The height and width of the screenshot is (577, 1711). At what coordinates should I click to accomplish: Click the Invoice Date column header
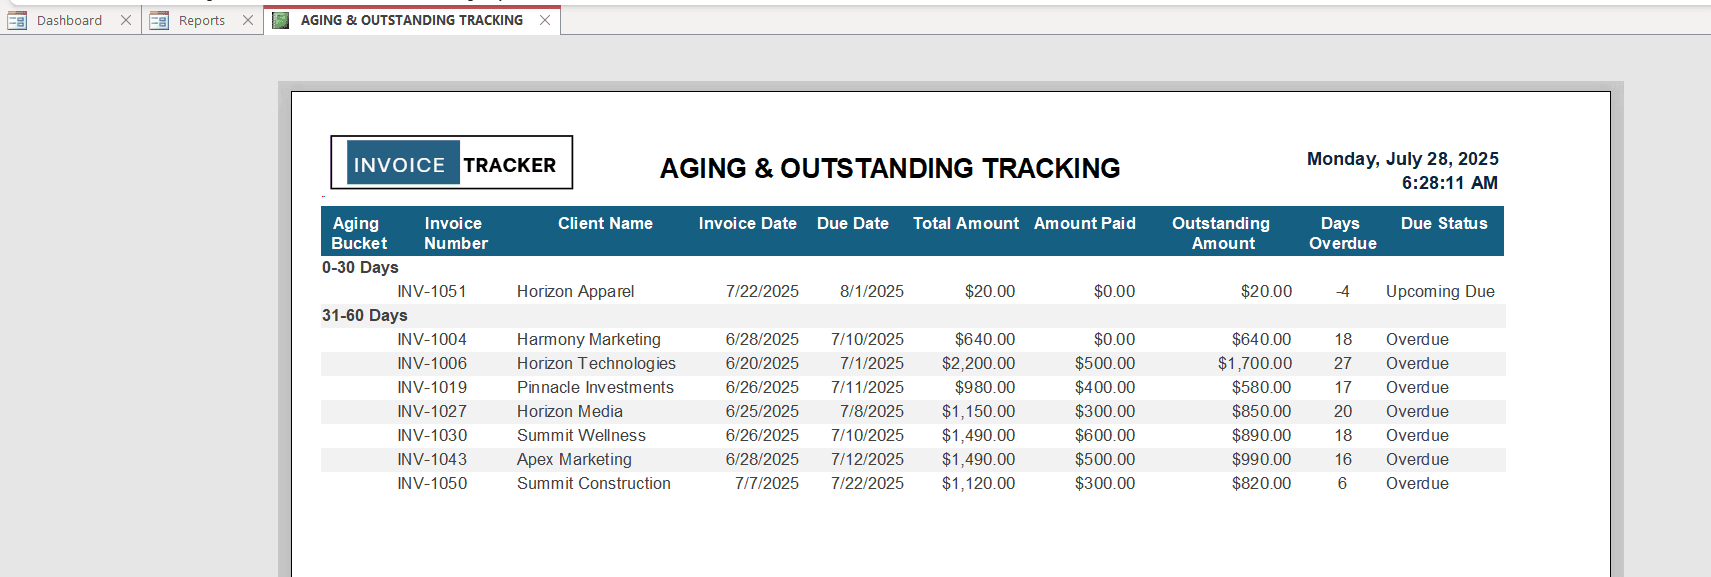click(x=747, y=223)
